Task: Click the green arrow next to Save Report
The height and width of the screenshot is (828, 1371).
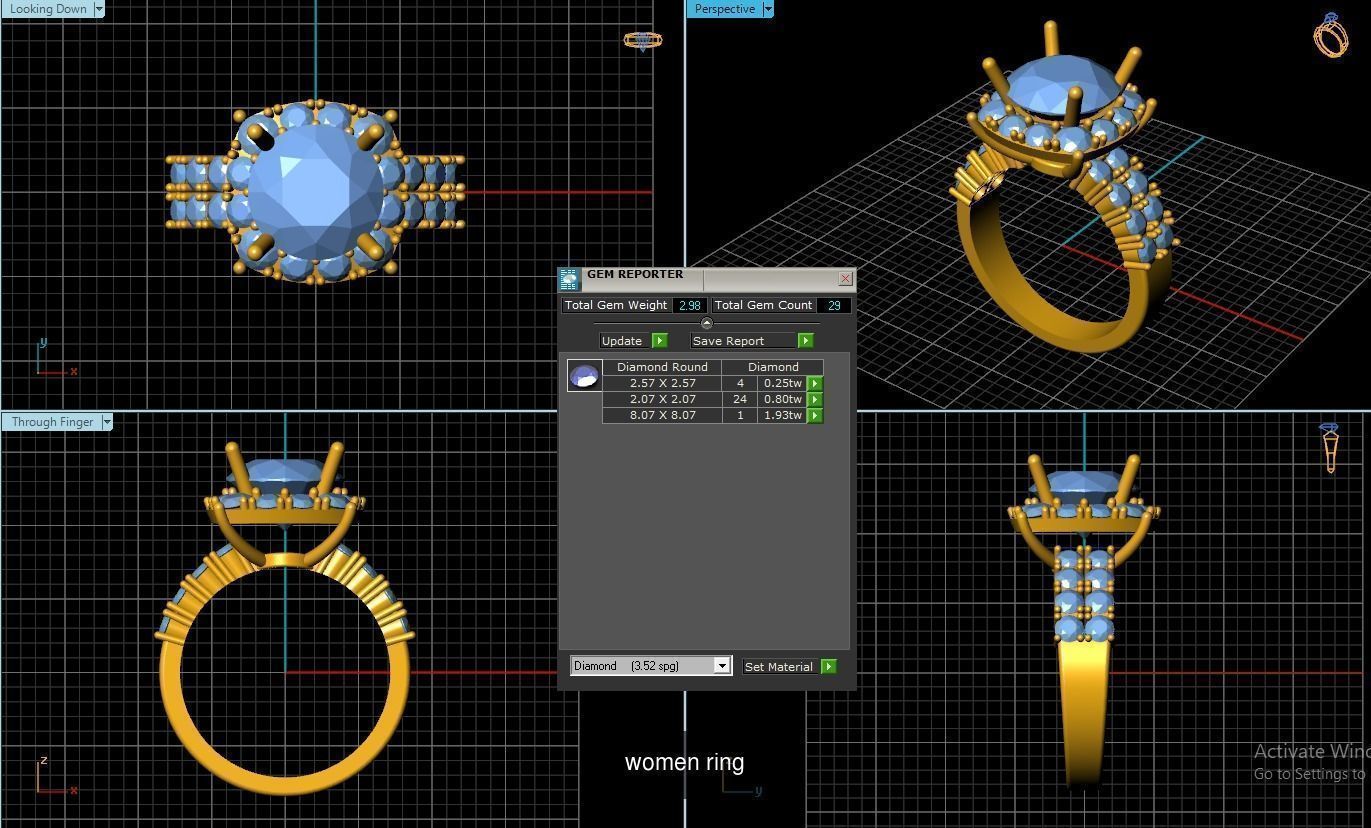Action: [x=805, y=341]
